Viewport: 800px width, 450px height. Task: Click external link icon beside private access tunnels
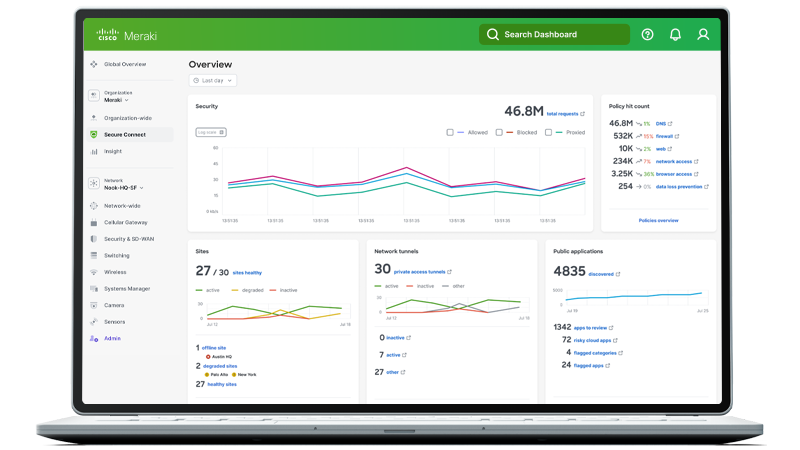coord(449,272)
